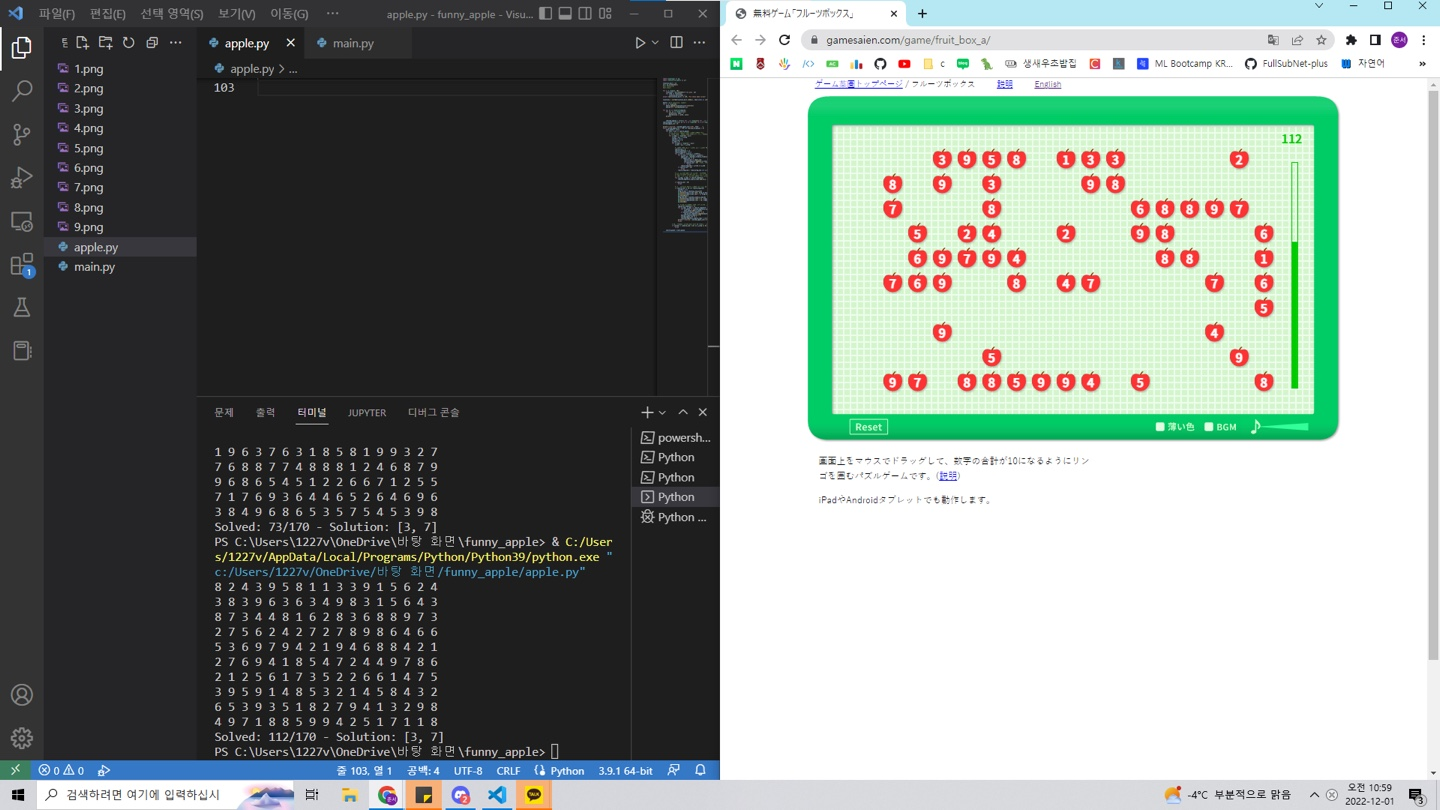Open the Source Control view
The image size is (1440, 810).
click(21, 134)
